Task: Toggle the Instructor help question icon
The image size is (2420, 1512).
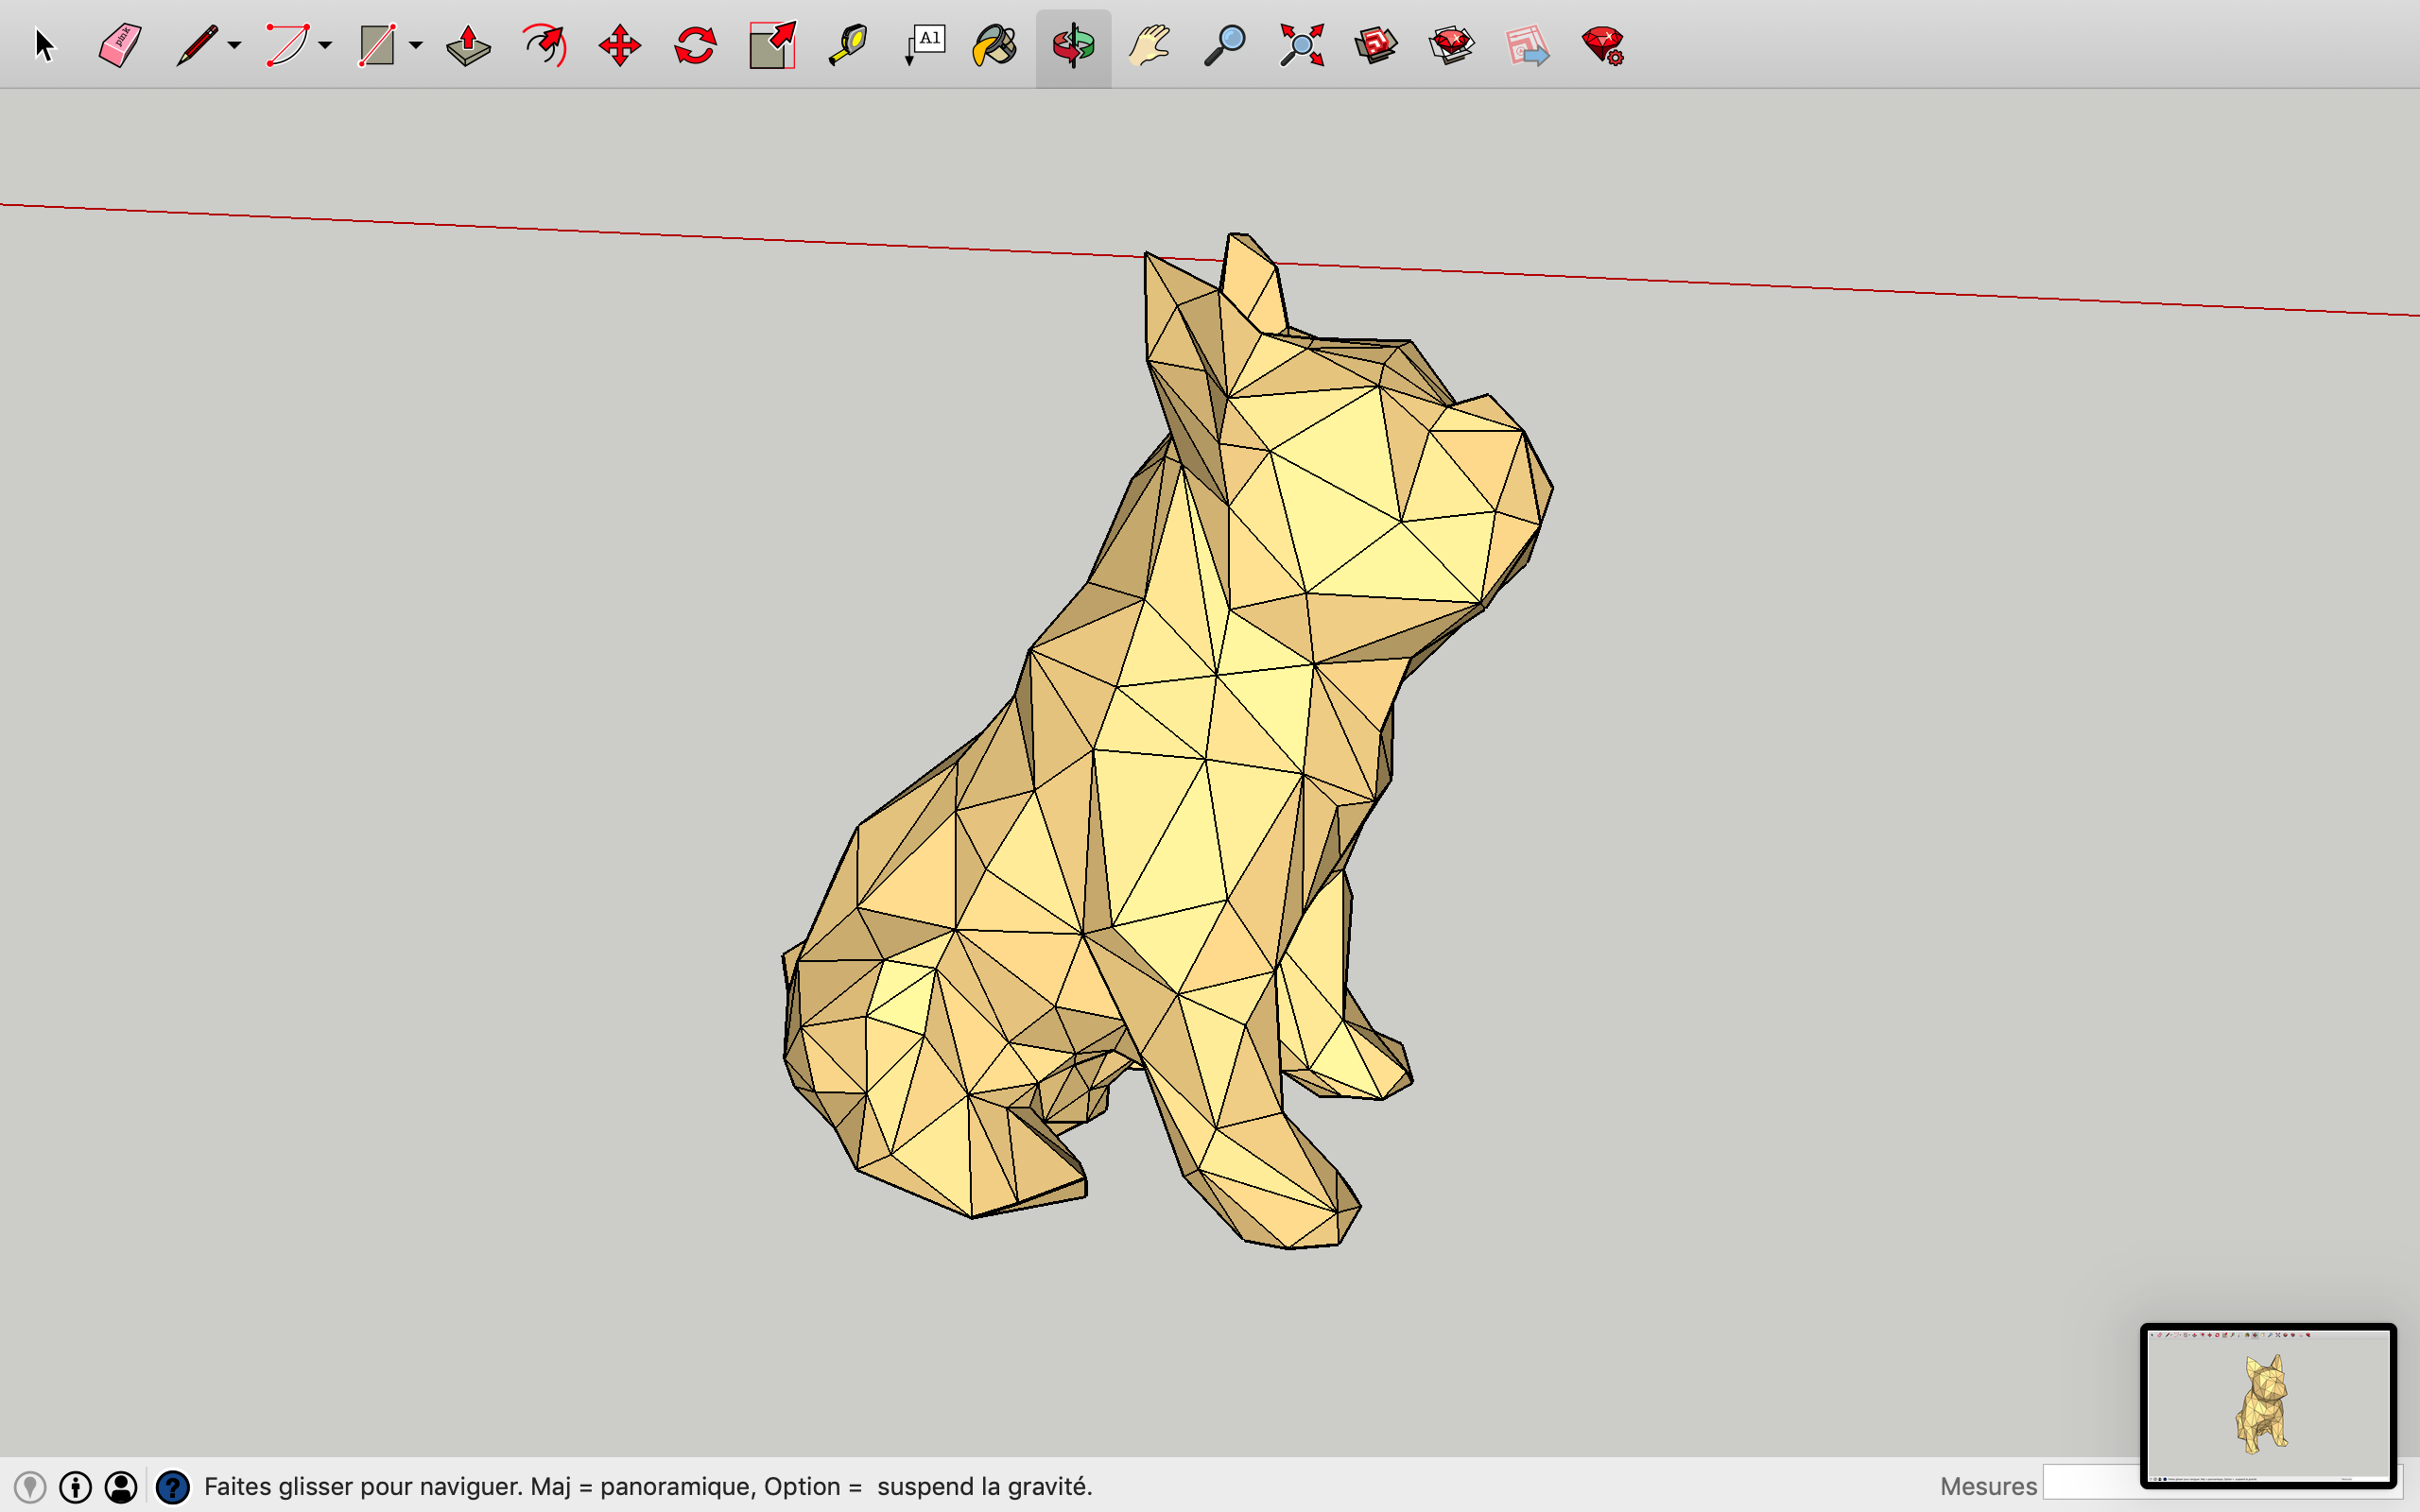Action: pos(173,1487)
